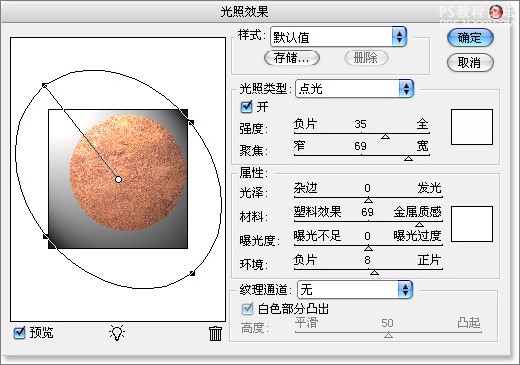Image resolution: width=520 pixels, height=365 pixels.
Task: Click the 取消 cancel button
Action: pos(470,62)
